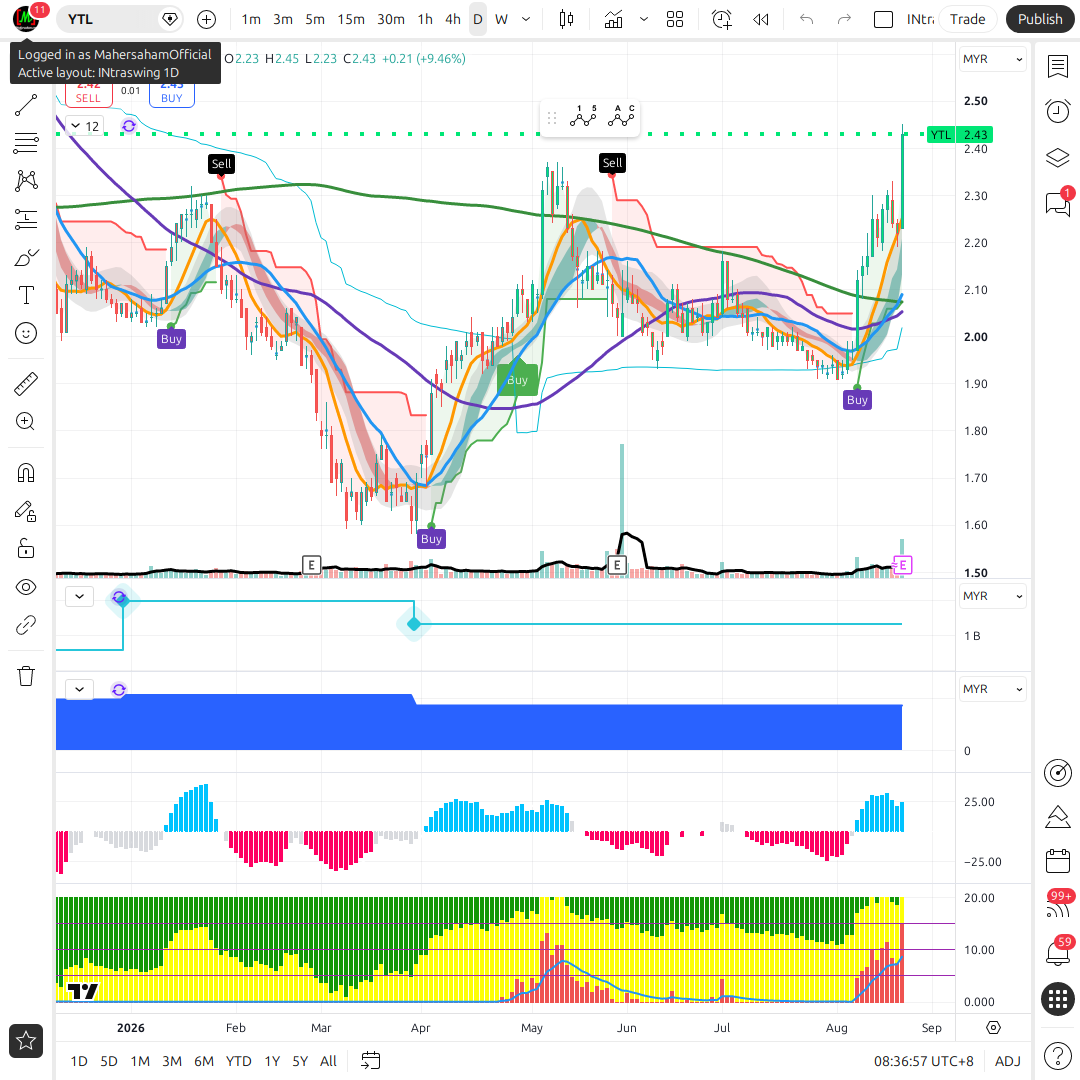Screen dimensions: 1080x1080
Task: Collapse the 12 indicators legend
Action: click(85, 126)
